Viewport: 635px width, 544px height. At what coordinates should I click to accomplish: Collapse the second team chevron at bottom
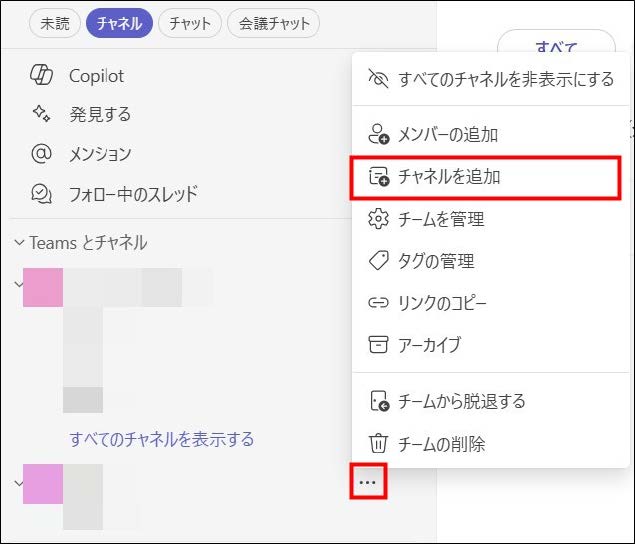[17, 482]
